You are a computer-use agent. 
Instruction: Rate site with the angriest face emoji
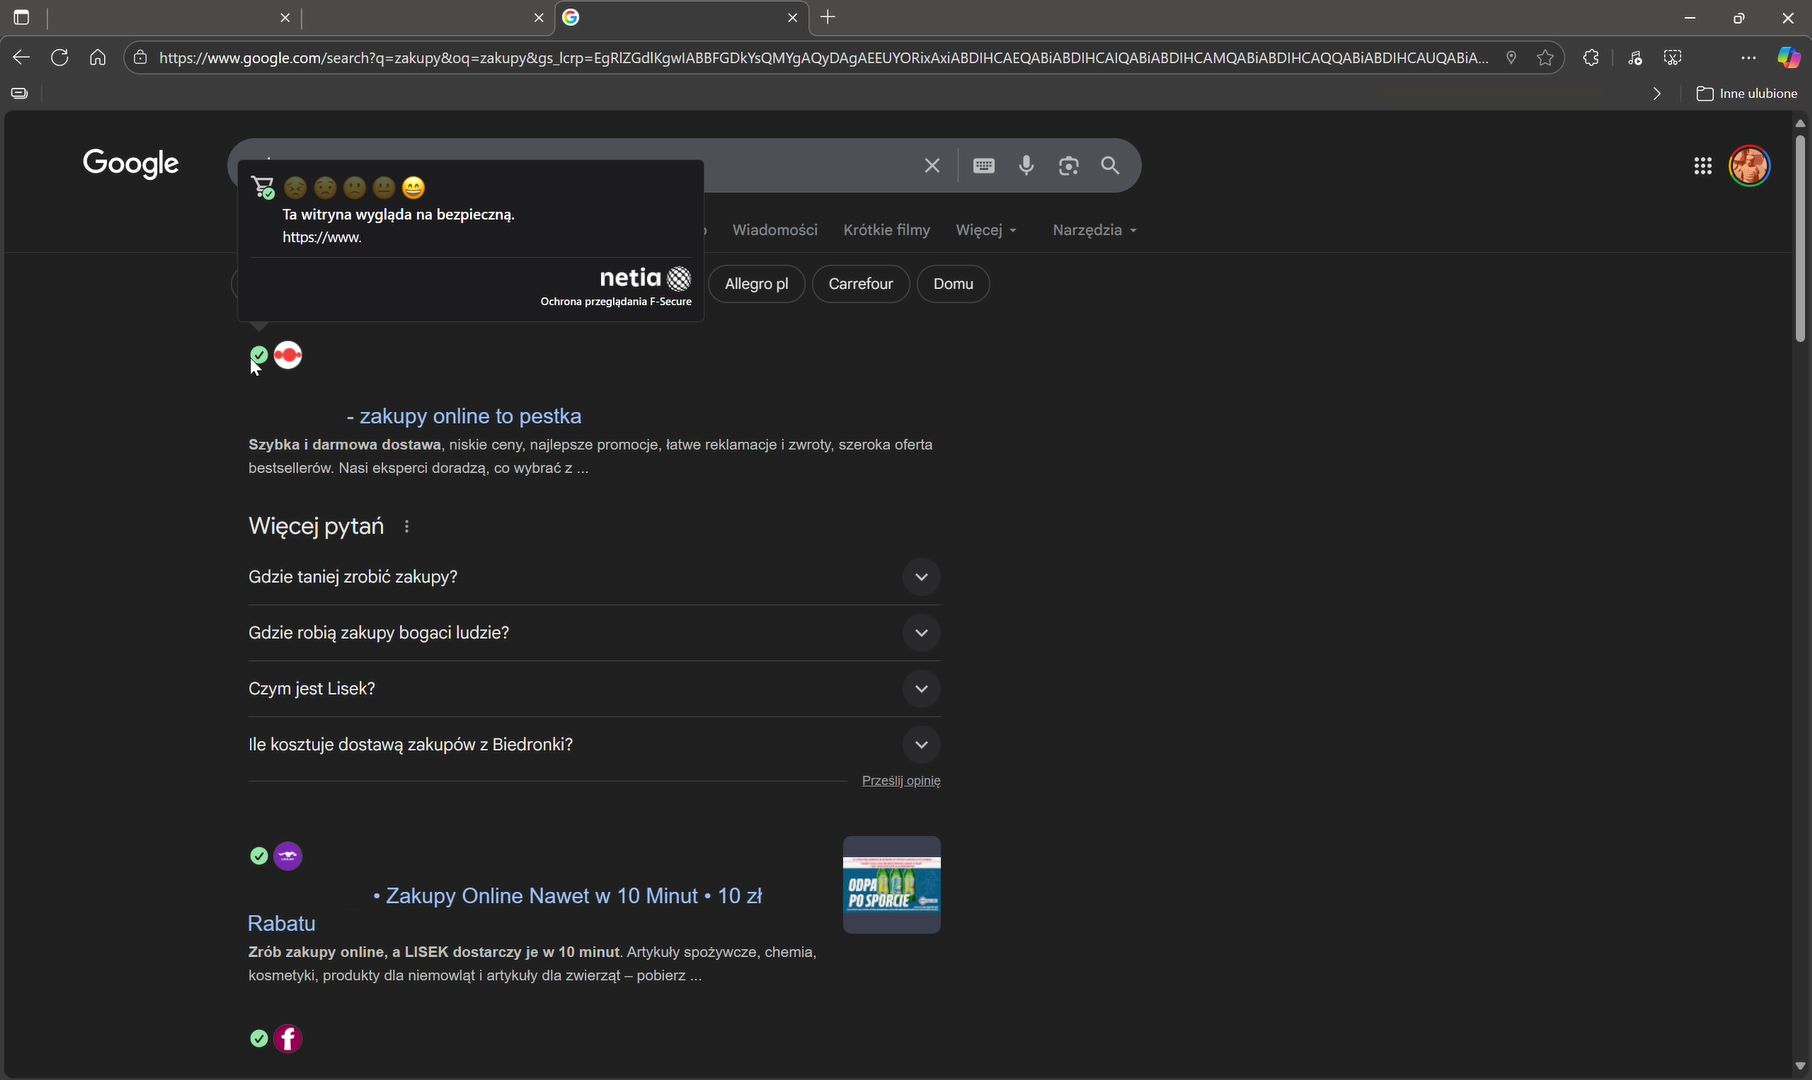[295, 188]
